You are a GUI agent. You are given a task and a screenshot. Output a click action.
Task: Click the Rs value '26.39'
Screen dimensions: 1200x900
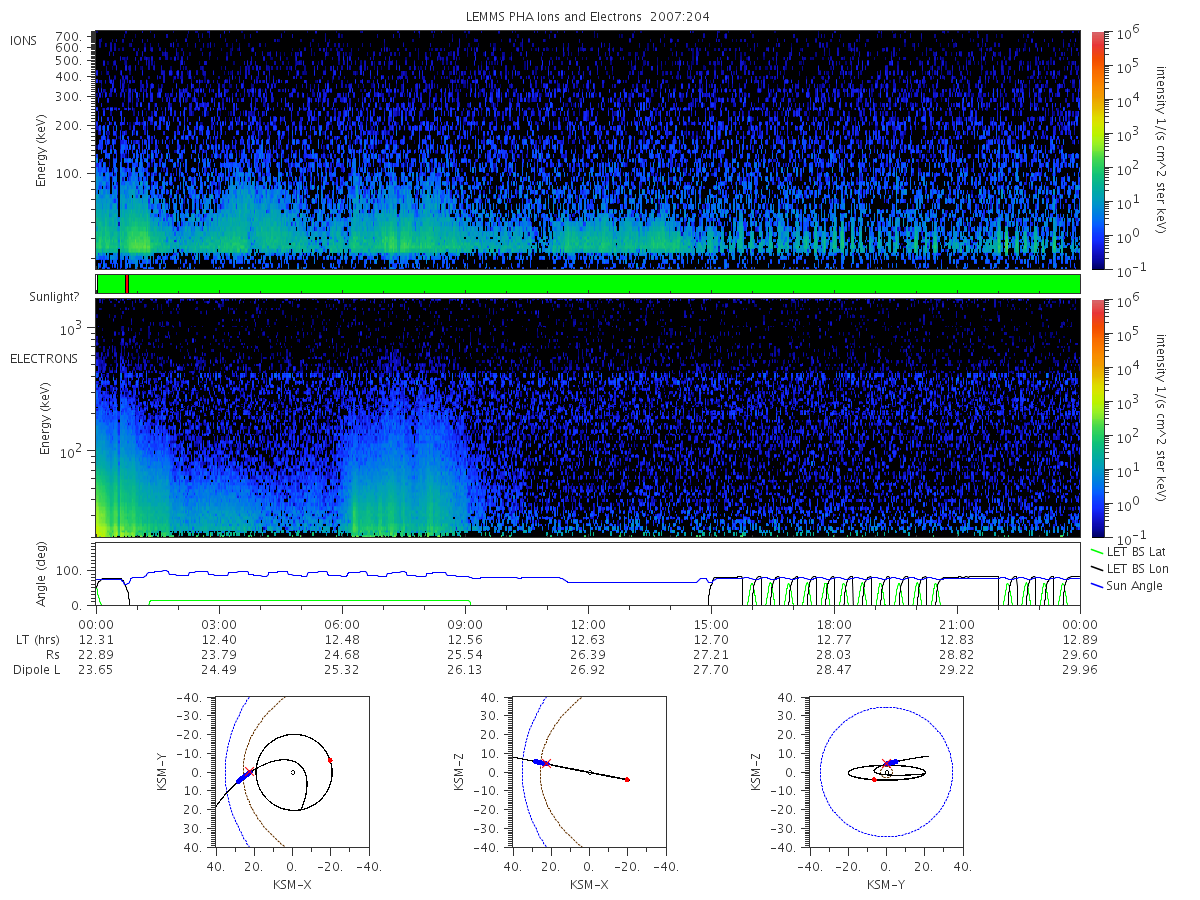pos(588,655)
